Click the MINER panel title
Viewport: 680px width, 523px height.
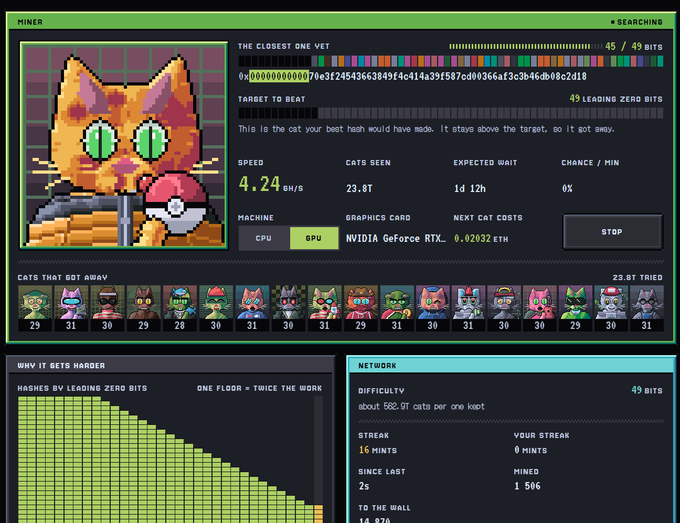[30, 22]
